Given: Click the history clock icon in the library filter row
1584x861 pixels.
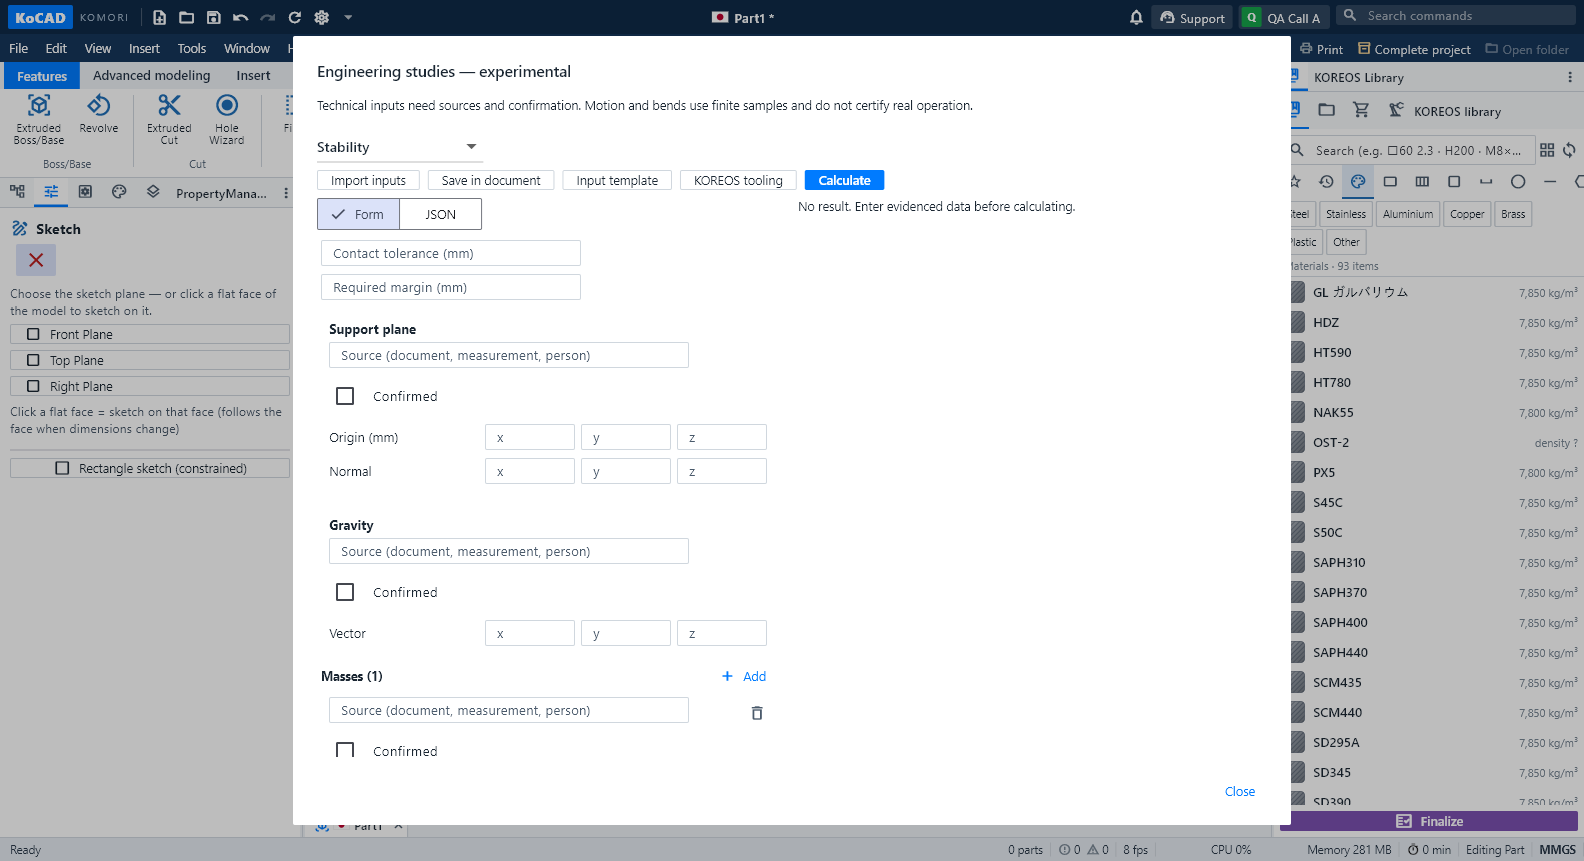Looking at the screenshot, I should pos(1326,182).
